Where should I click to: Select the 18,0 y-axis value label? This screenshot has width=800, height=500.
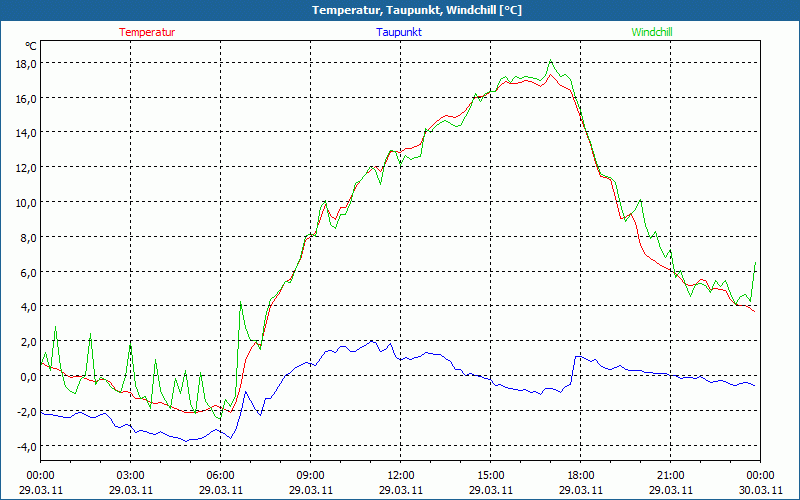point(25,63)
